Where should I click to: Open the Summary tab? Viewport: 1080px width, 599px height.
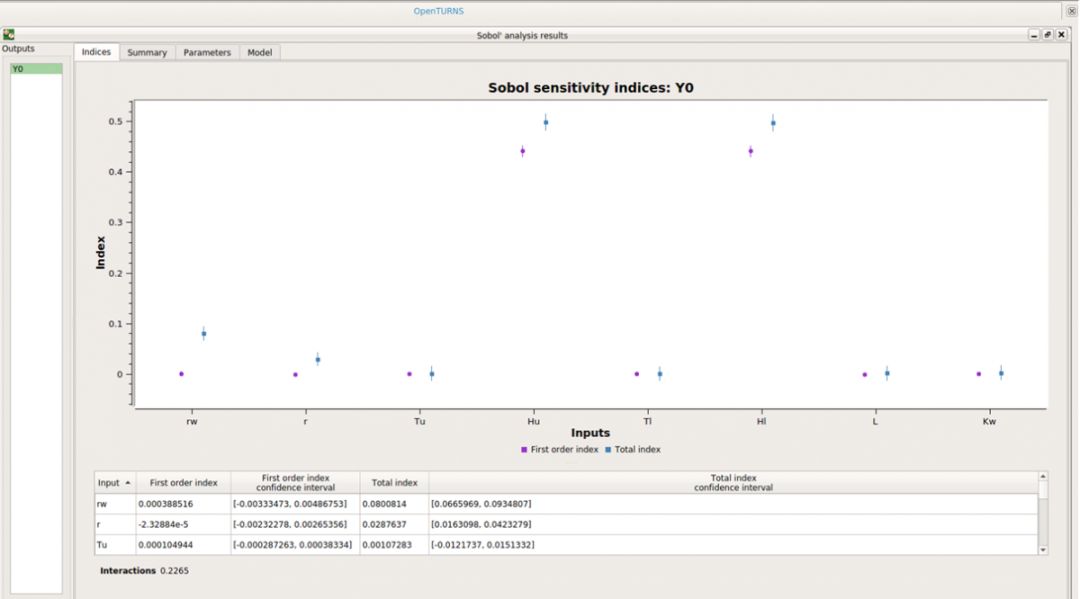click(x=147, y=52)
